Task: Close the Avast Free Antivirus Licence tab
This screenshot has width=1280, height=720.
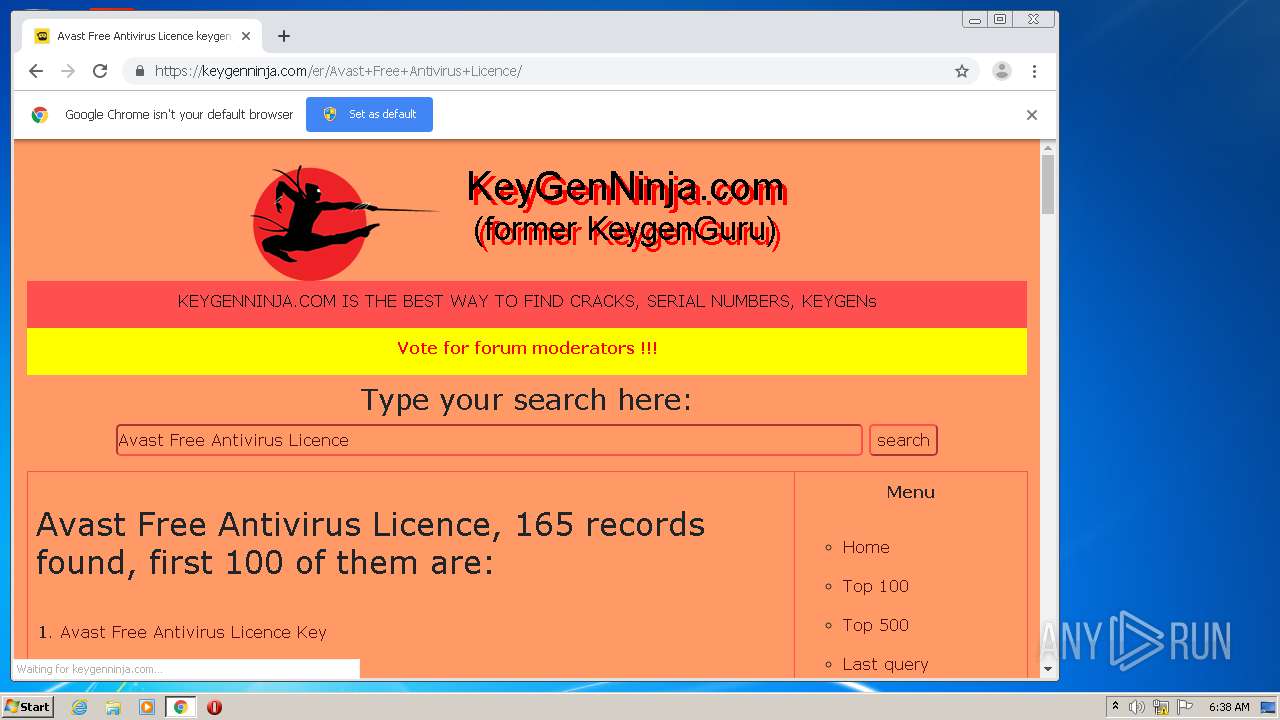Action: tap(246, 36)
